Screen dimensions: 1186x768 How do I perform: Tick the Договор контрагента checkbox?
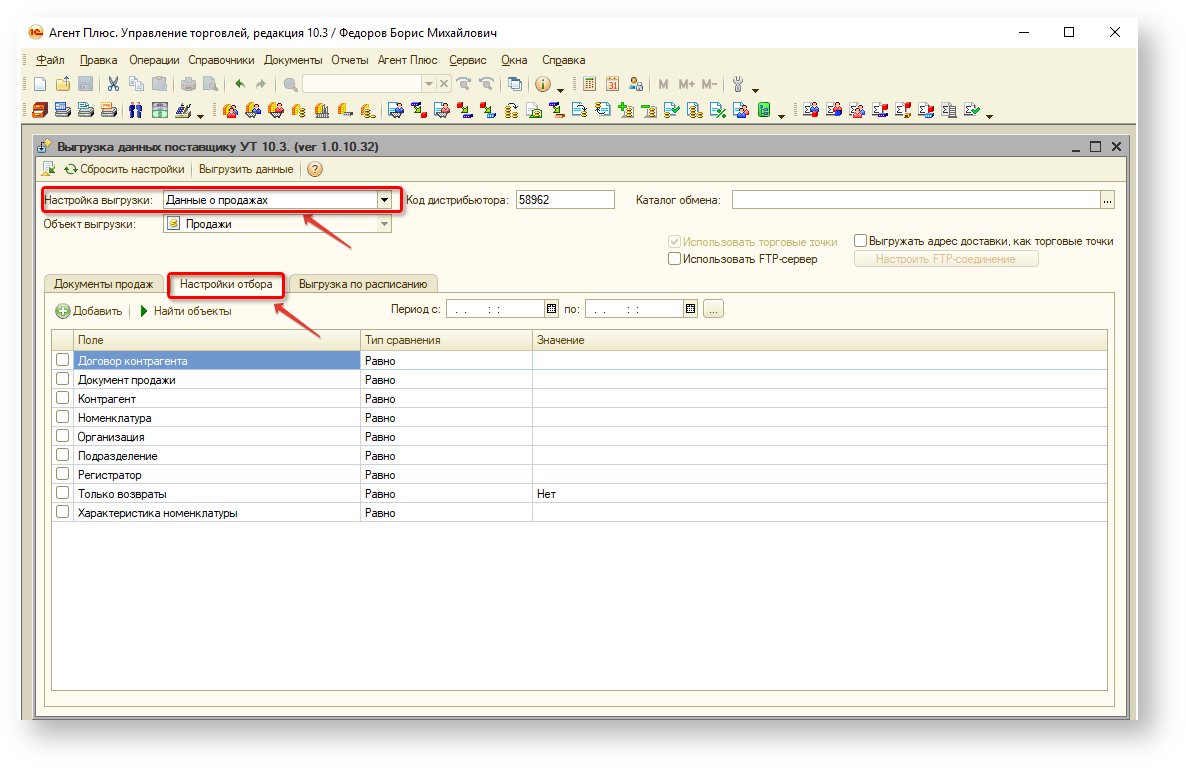pyautogui.click(x=63, y=360)
